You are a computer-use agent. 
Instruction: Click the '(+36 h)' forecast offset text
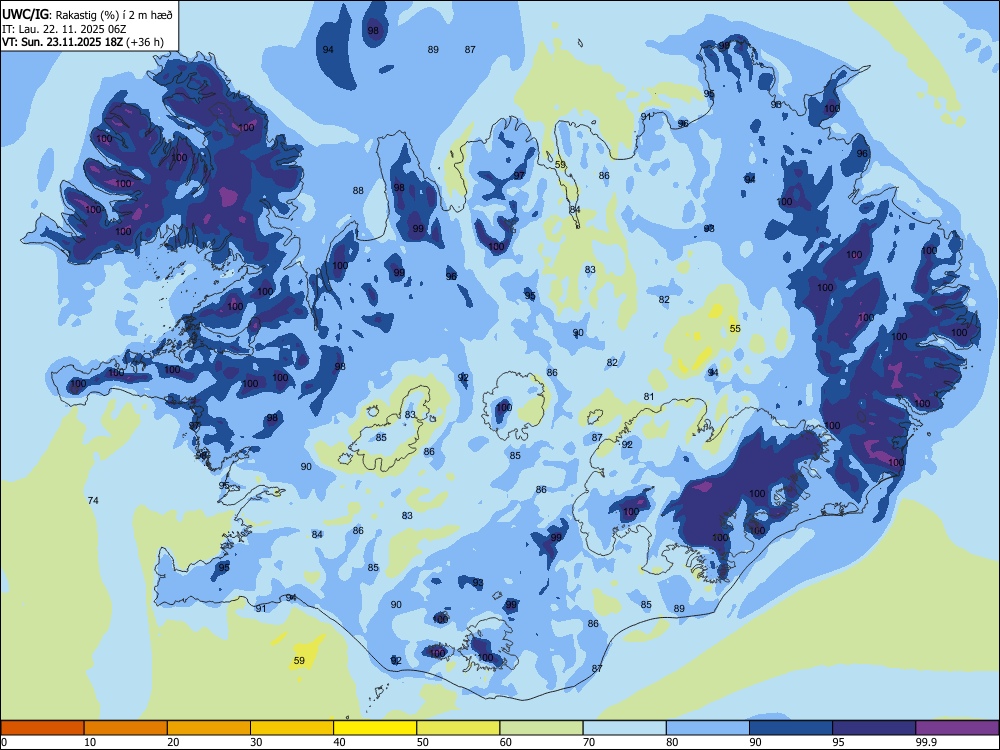coord(145,43)
